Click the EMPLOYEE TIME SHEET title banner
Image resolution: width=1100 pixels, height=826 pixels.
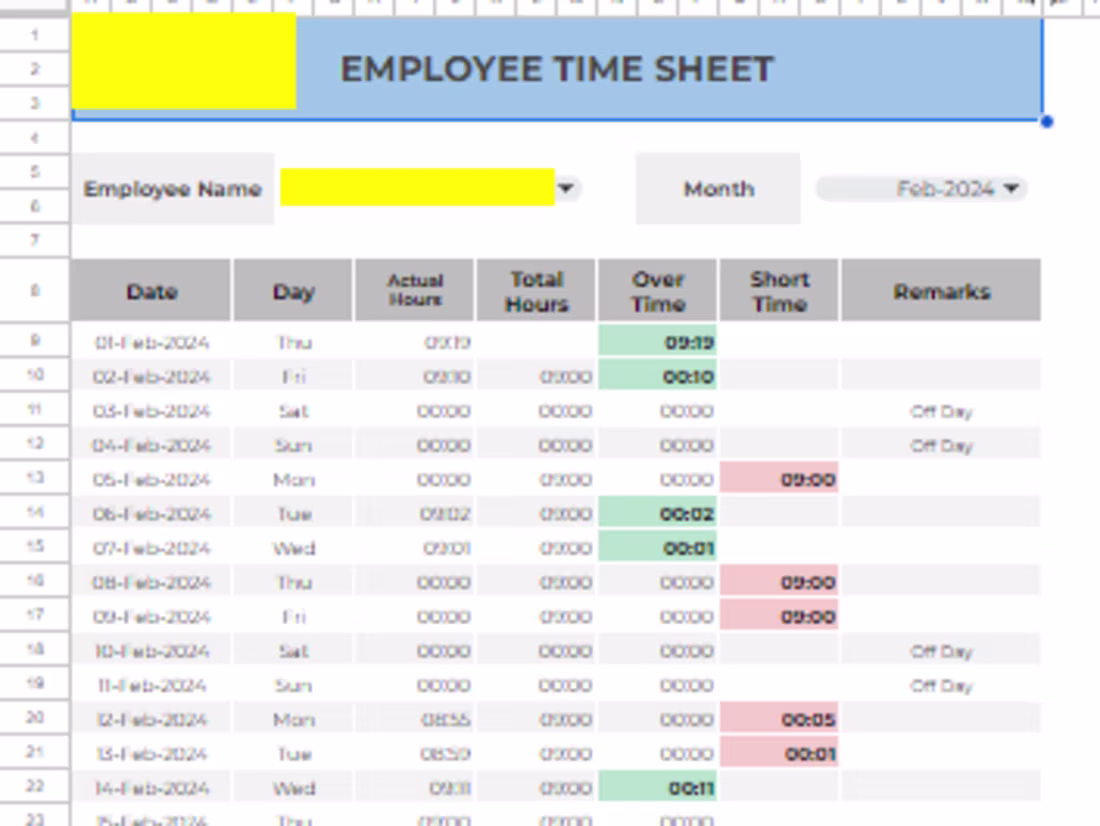(556, 70)
